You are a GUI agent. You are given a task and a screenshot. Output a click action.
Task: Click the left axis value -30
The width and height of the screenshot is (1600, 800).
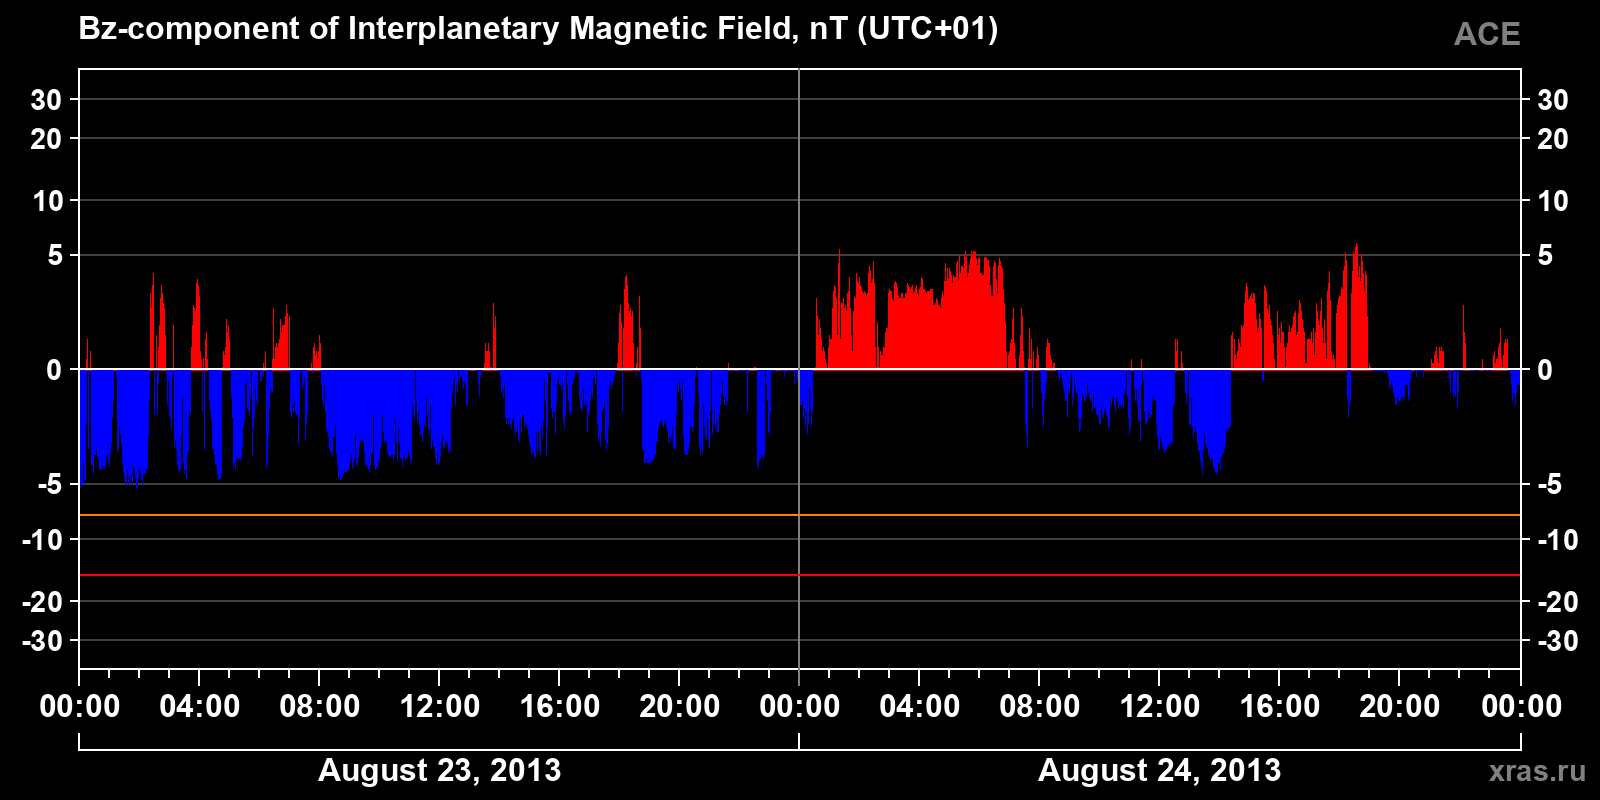pyautogui.click(x=43, y=641)
